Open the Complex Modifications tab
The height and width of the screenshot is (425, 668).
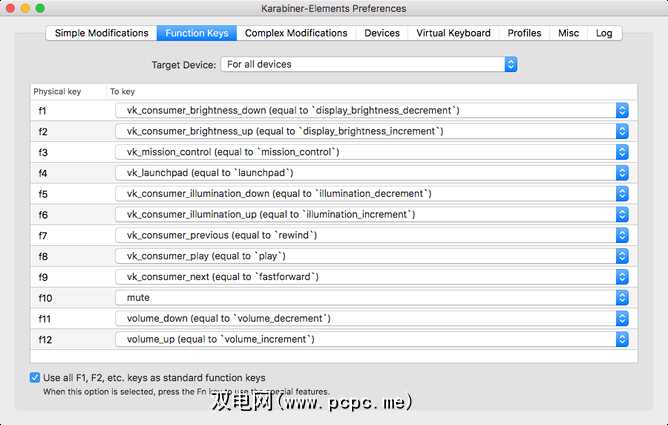pyautogui.click(x=296, y=33)
